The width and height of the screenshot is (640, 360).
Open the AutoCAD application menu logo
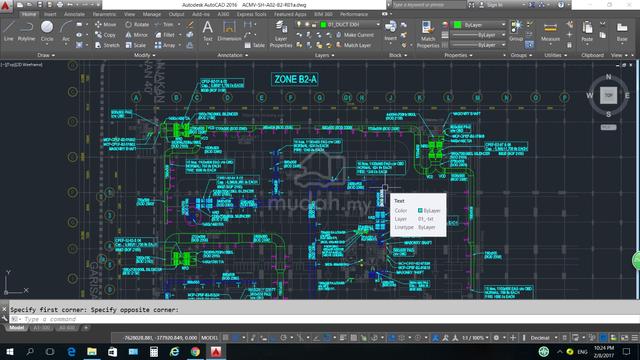6,6
